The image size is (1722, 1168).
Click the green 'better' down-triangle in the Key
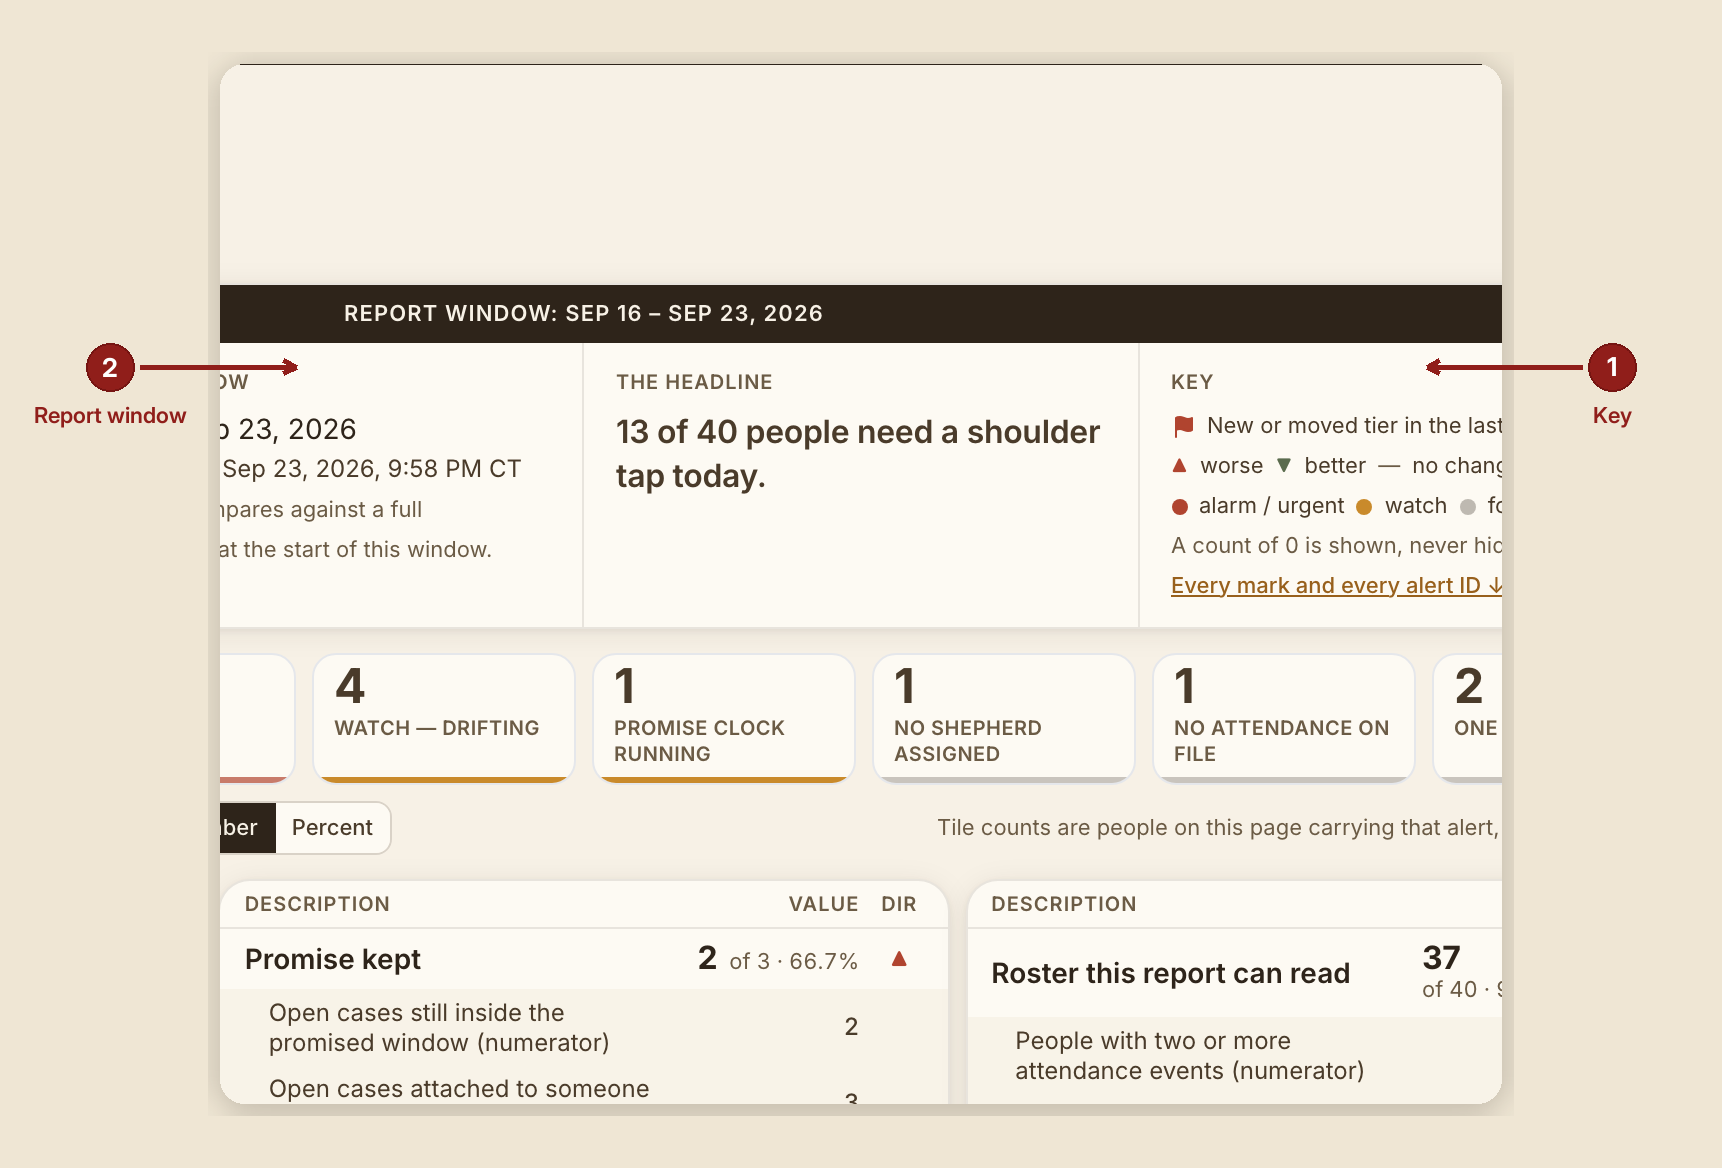pyautogui.click(x=1284, y=466)
